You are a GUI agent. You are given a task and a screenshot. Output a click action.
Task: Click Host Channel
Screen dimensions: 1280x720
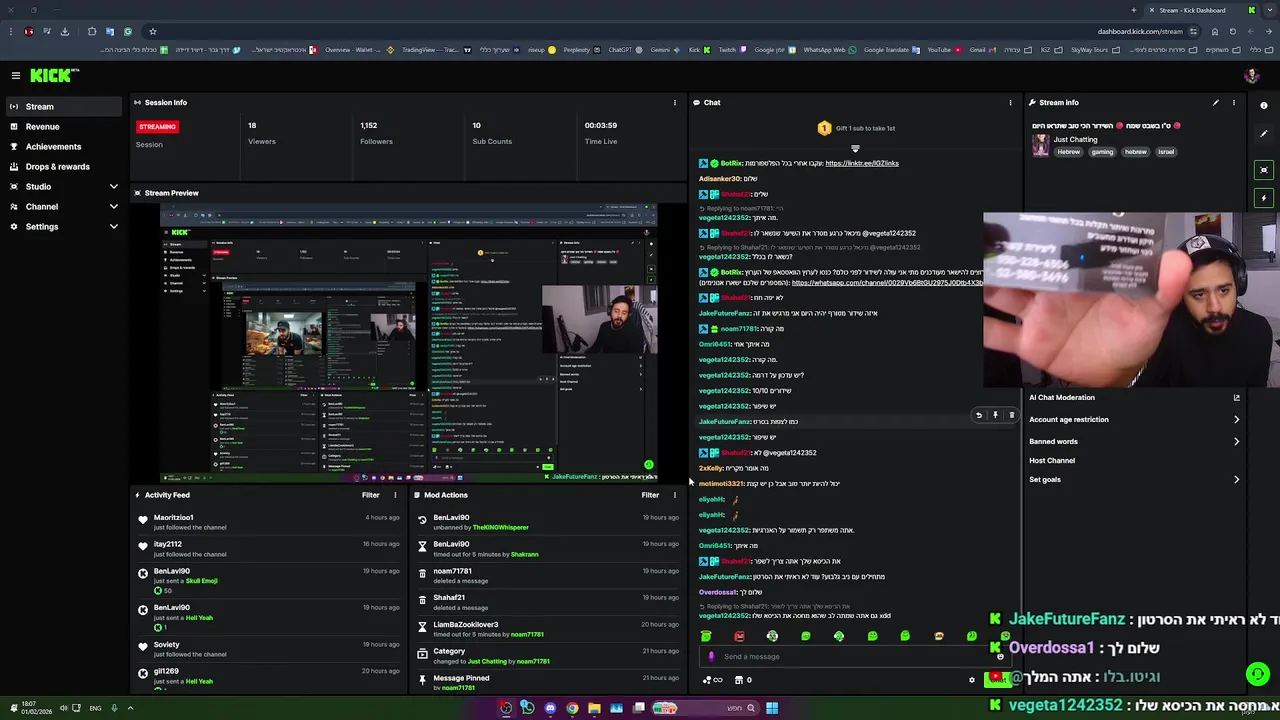(1052, 461)
